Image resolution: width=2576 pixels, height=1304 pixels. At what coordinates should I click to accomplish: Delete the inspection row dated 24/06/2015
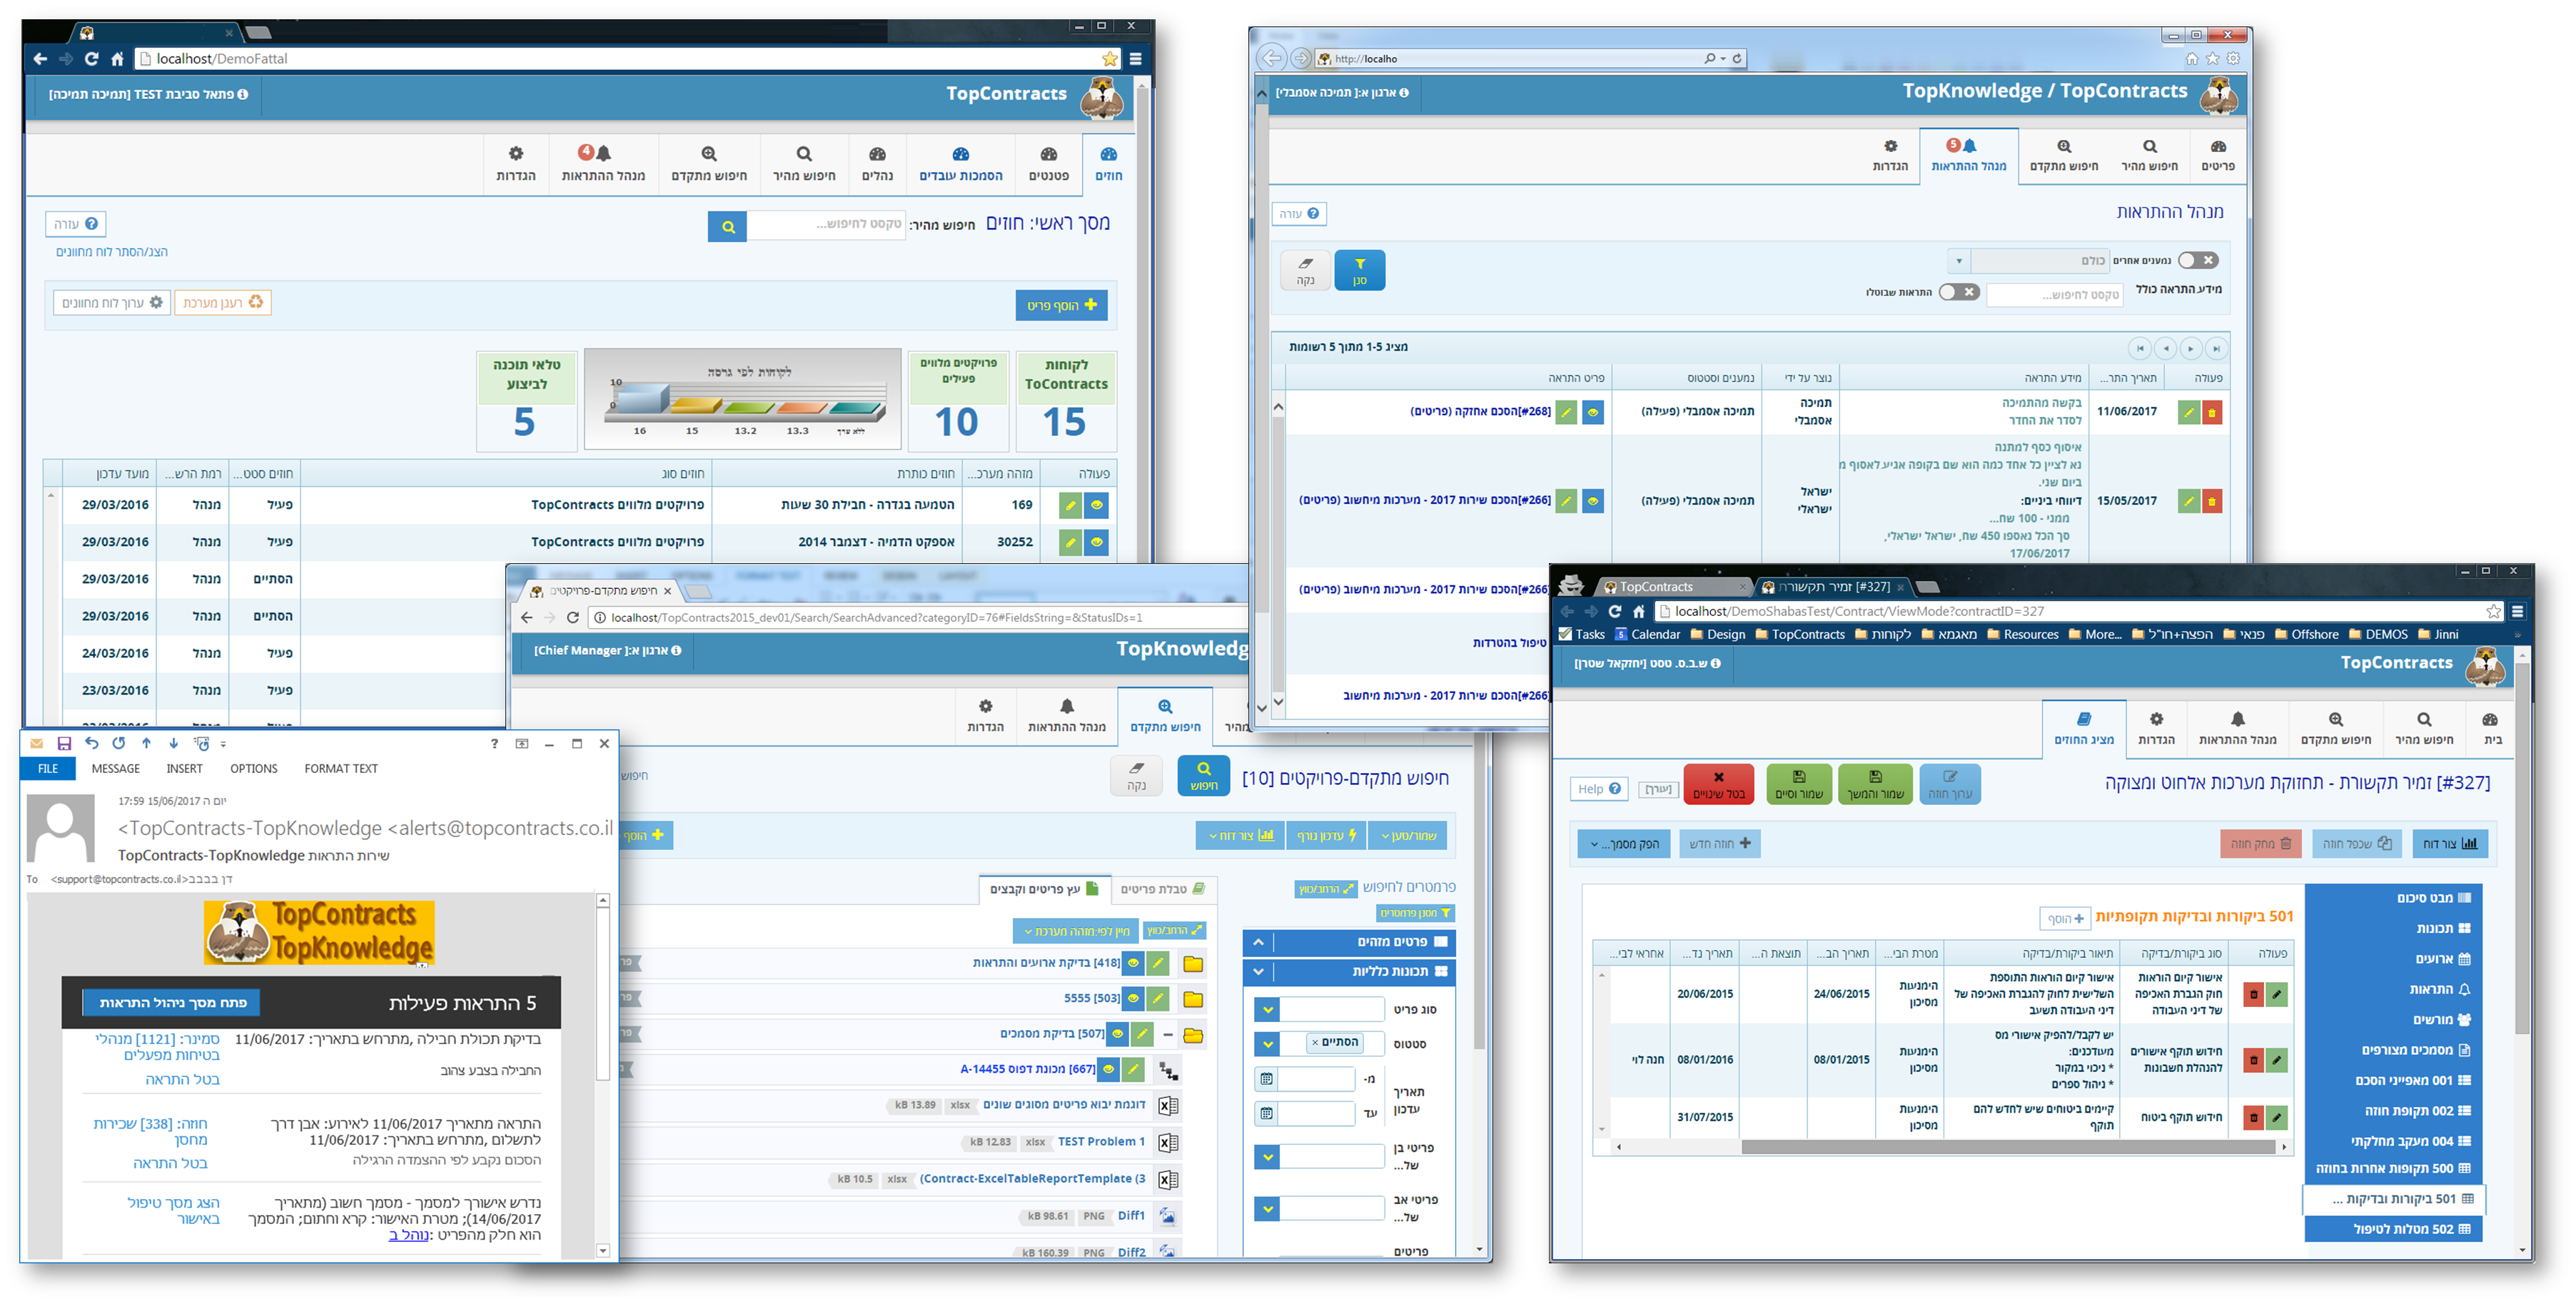tap(2253, 994)
